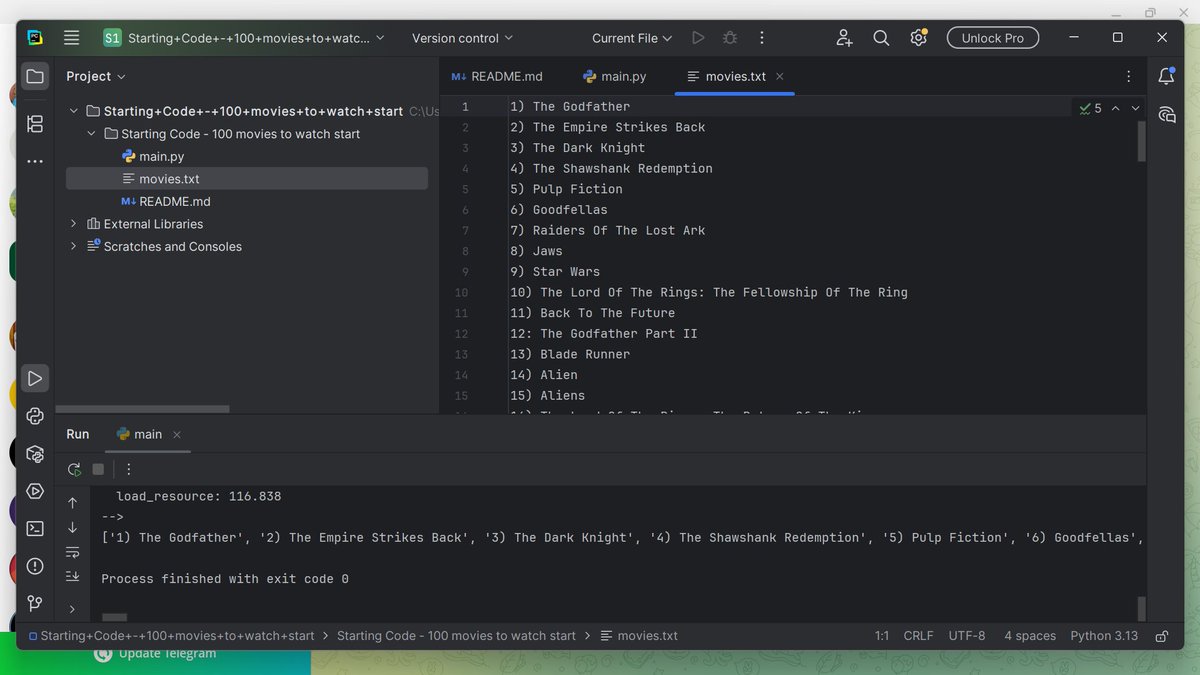The image size is (1200, 675).
Task: Stop the running process
Action: click(x=98, y=469)
